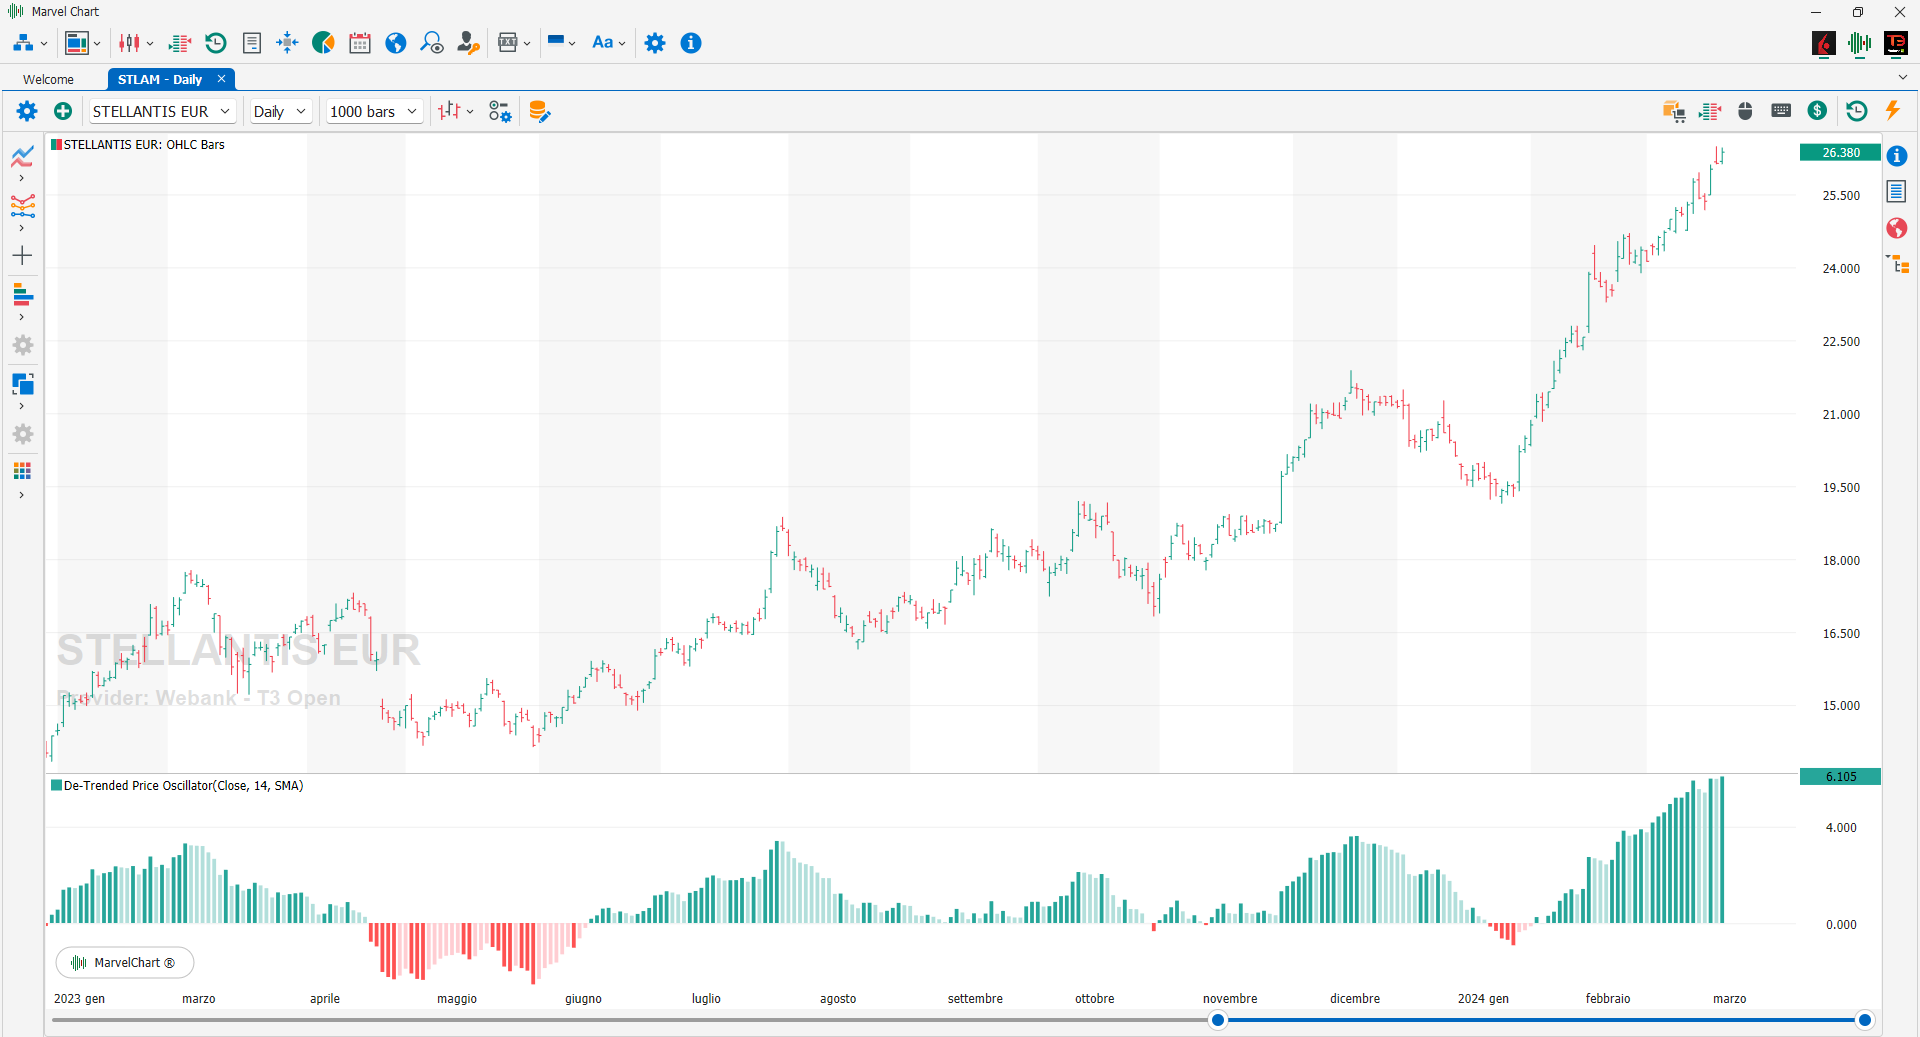Expand chevron under multi-line dotted tool

click(x=21, y=229)
